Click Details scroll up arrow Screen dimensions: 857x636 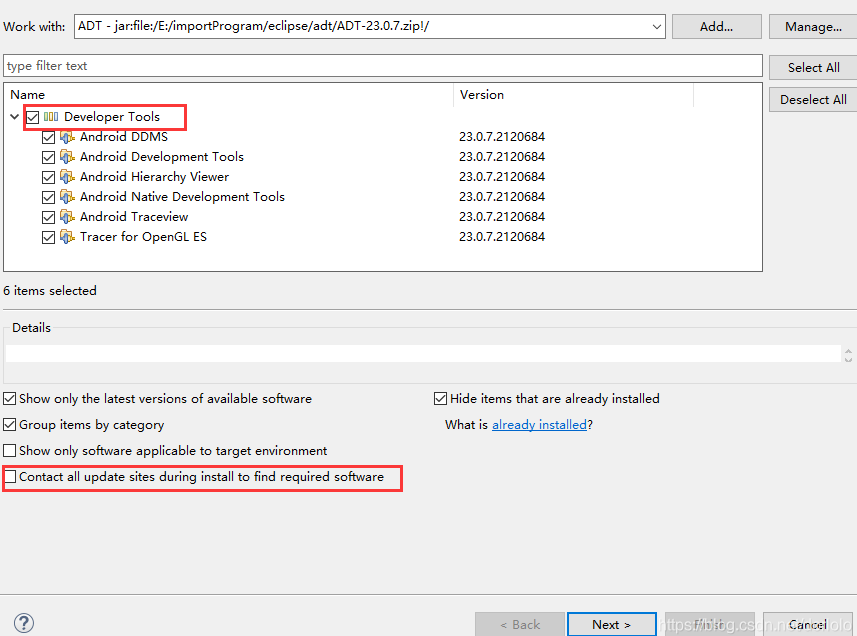tap(848, 350)
